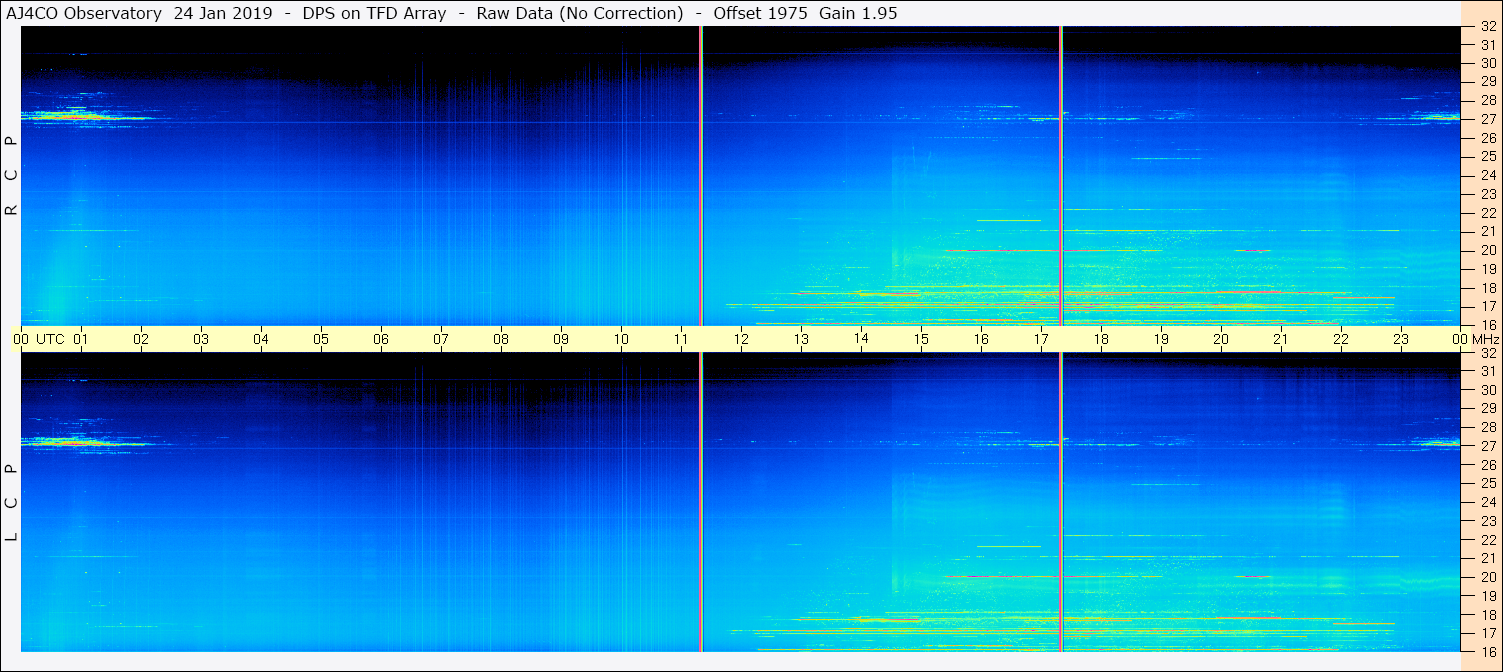The image size is (1503, 672).
Task: Click the '32' MHz label of the RCP panel
Action: tap(1487, 27)
